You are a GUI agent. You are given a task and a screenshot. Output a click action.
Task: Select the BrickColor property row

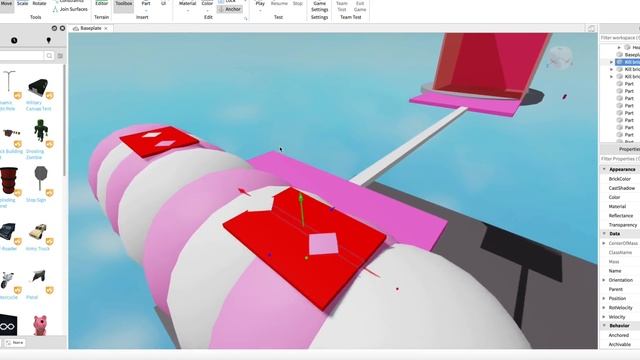point(620,179)
